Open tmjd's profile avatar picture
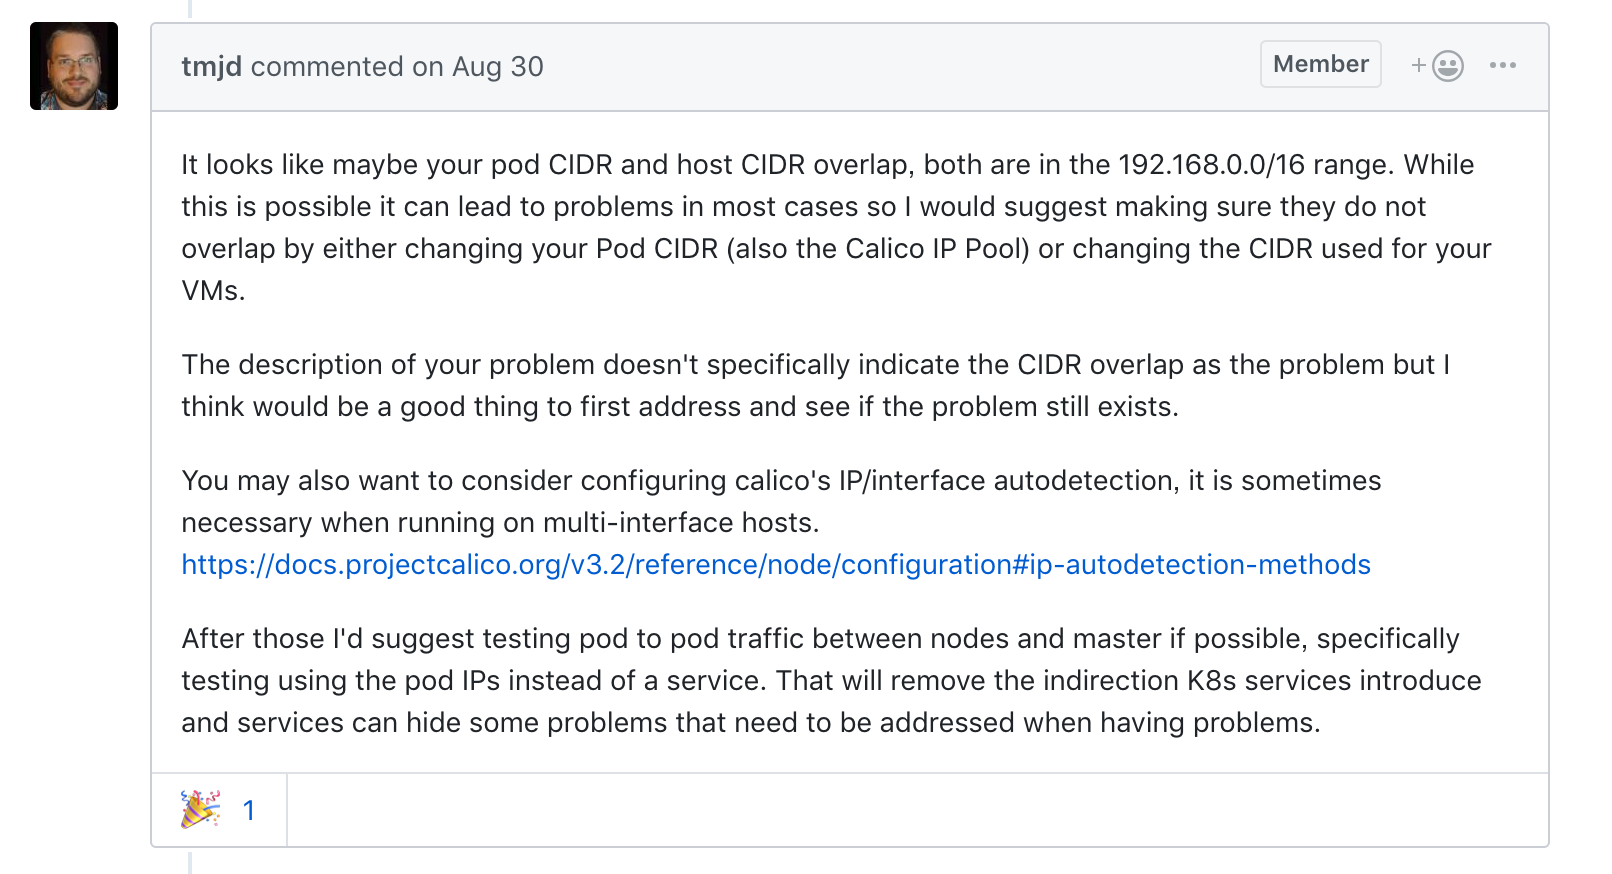 [x=74, y=66]
